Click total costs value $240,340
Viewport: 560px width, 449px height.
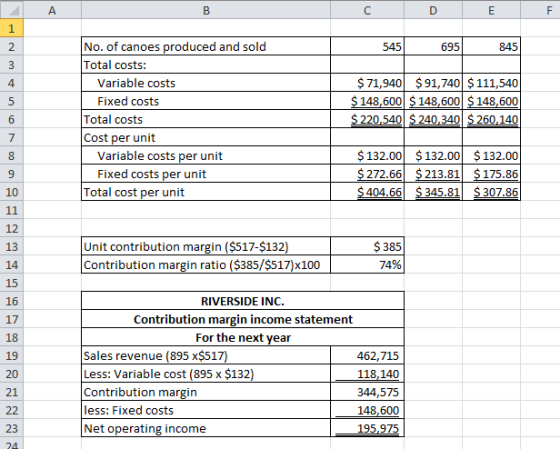(433, 119)
